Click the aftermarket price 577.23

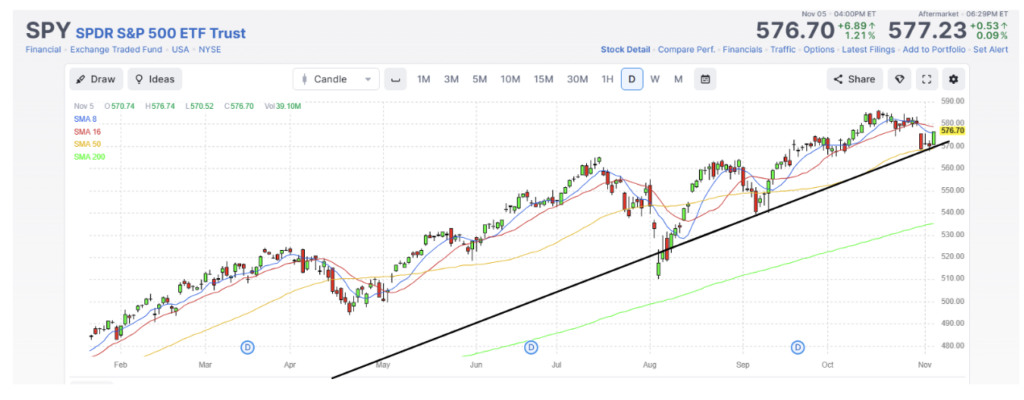[927, 30]
